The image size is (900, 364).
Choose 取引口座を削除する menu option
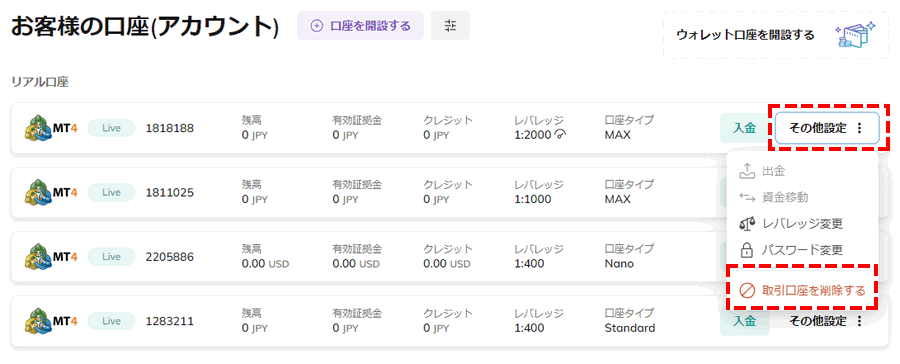tap(802, 291)
